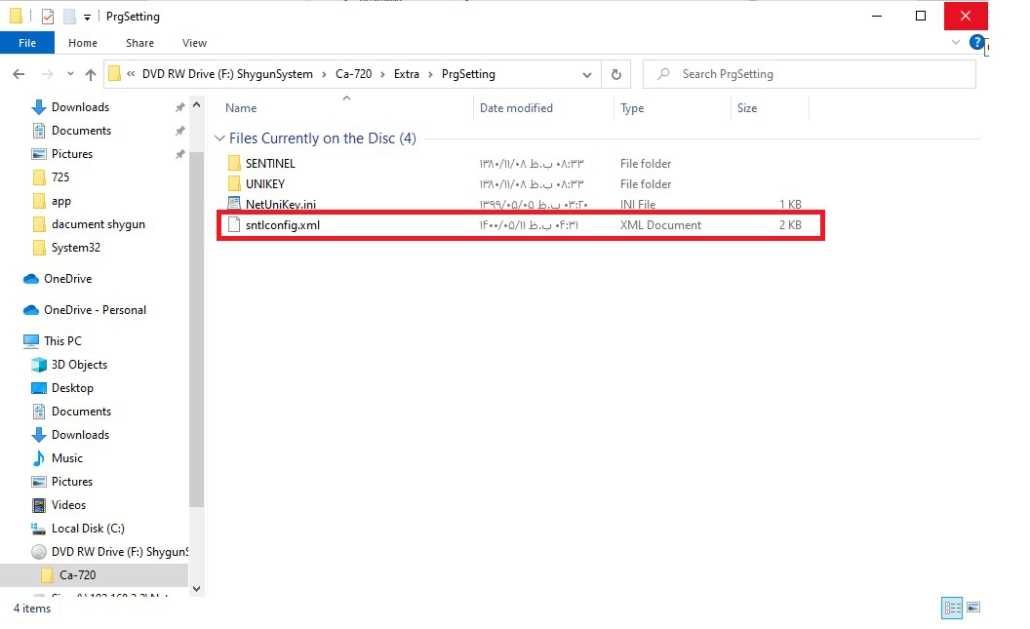Screen dimensions: 1030x629
Task: Collapse the Files Currently on the Disc group
Action: [220, 139]
